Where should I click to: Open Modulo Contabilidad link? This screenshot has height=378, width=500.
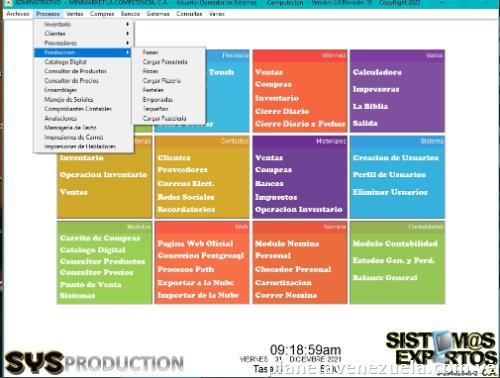tap(395, 244)
